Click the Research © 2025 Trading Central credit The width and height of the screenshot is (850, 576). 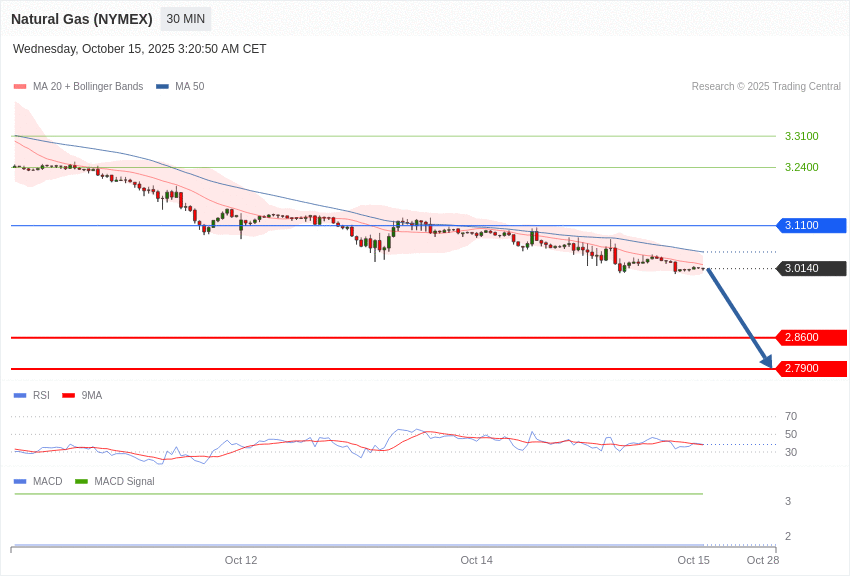tap(766, 87)
